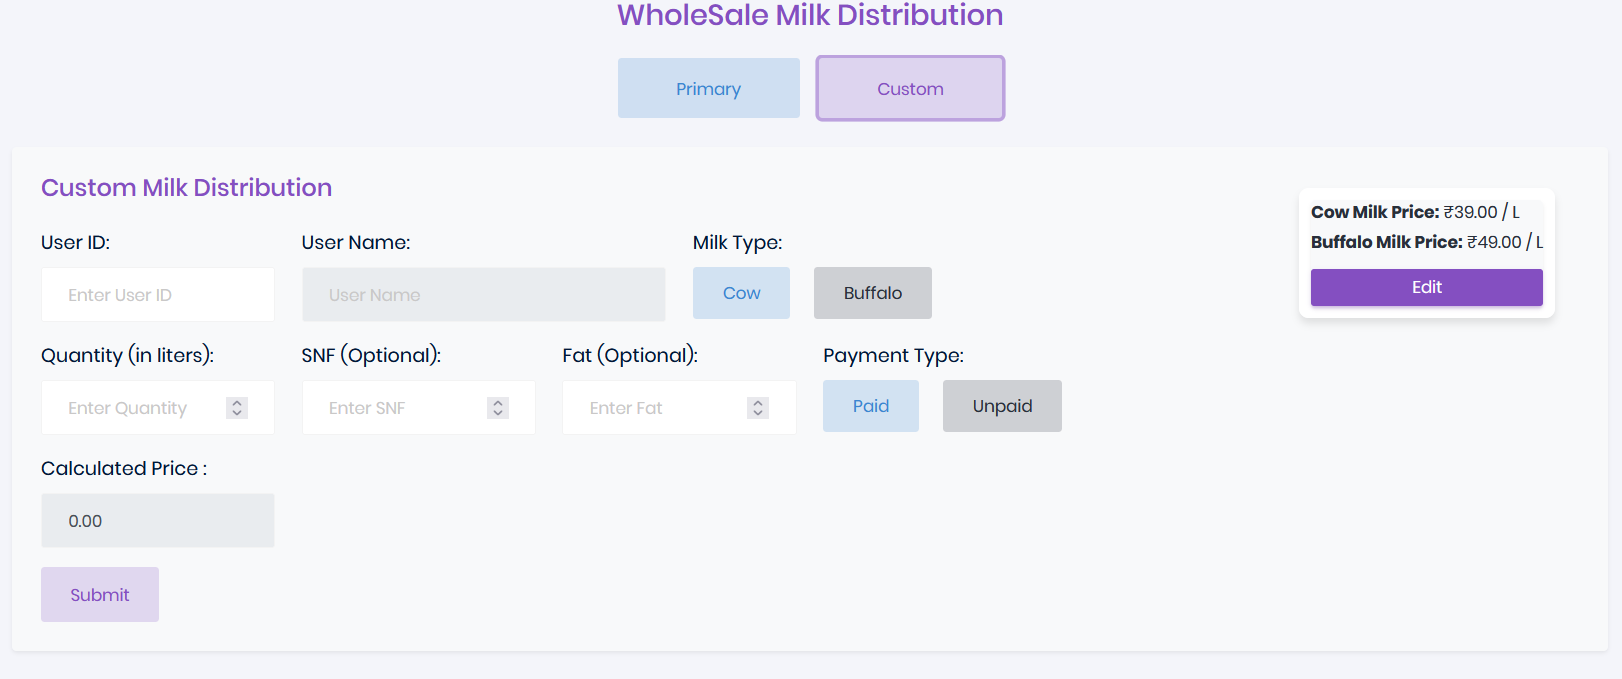Switch to the Custom tab
The width and height of the screenshot is (1622, 679).
pyautogui.click(x=909, y=88)
